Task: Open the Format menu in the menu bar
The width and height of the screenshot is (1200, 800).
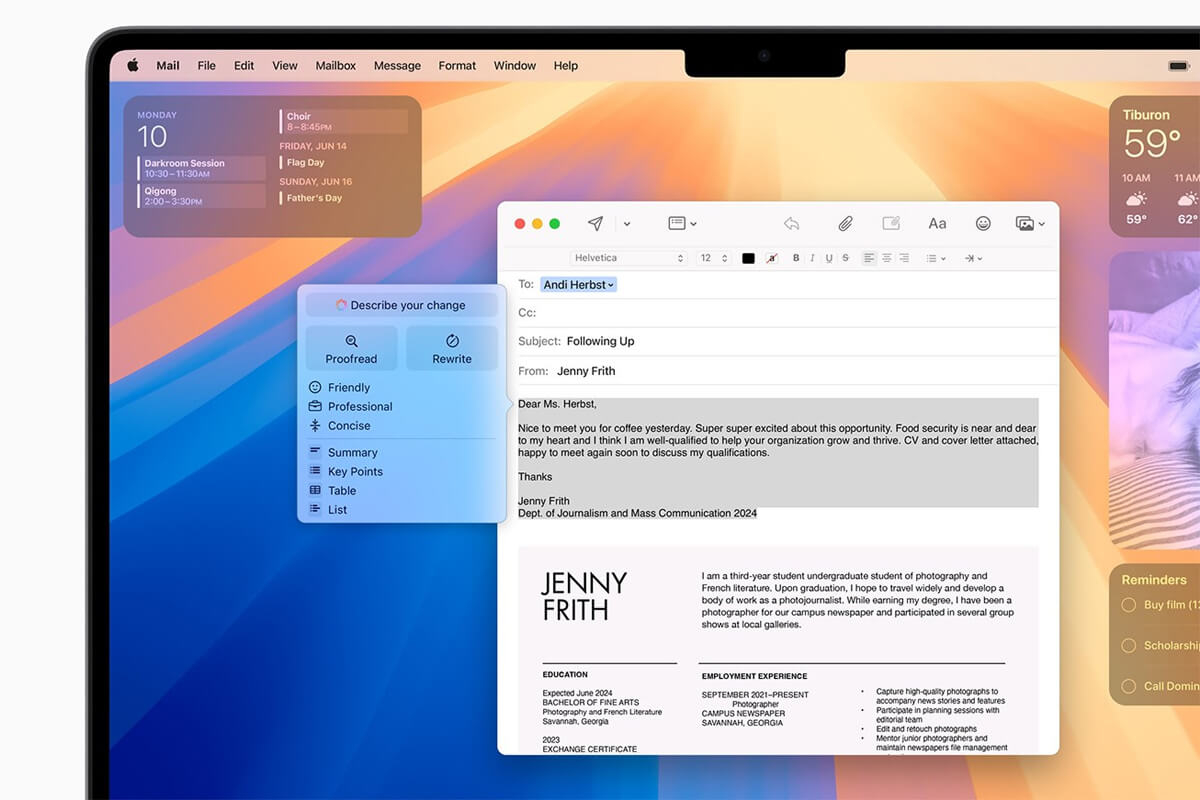Action: tap(457, 65)
